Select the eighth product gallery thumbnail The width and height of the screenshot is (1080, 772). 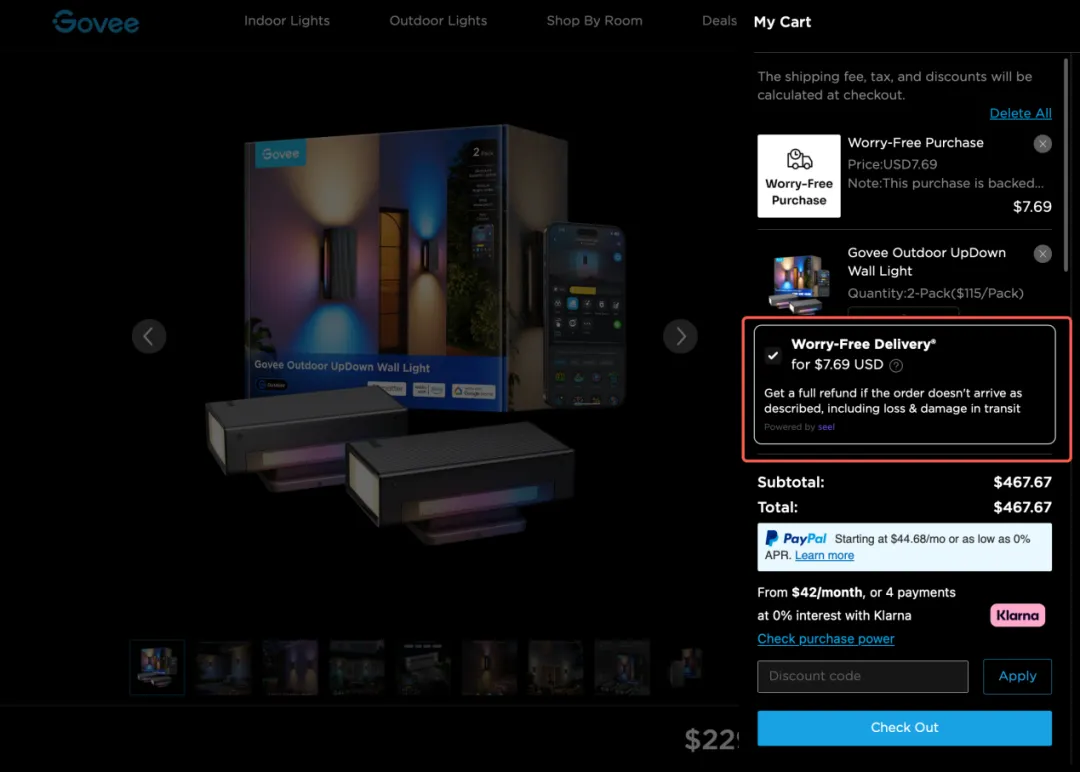coord(622,667)
